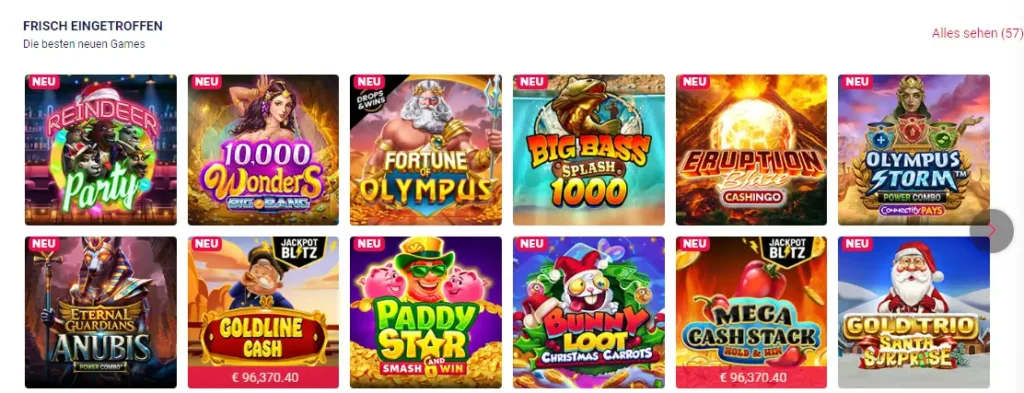Select Paddy Star Smash and Win

click(426, 312)
